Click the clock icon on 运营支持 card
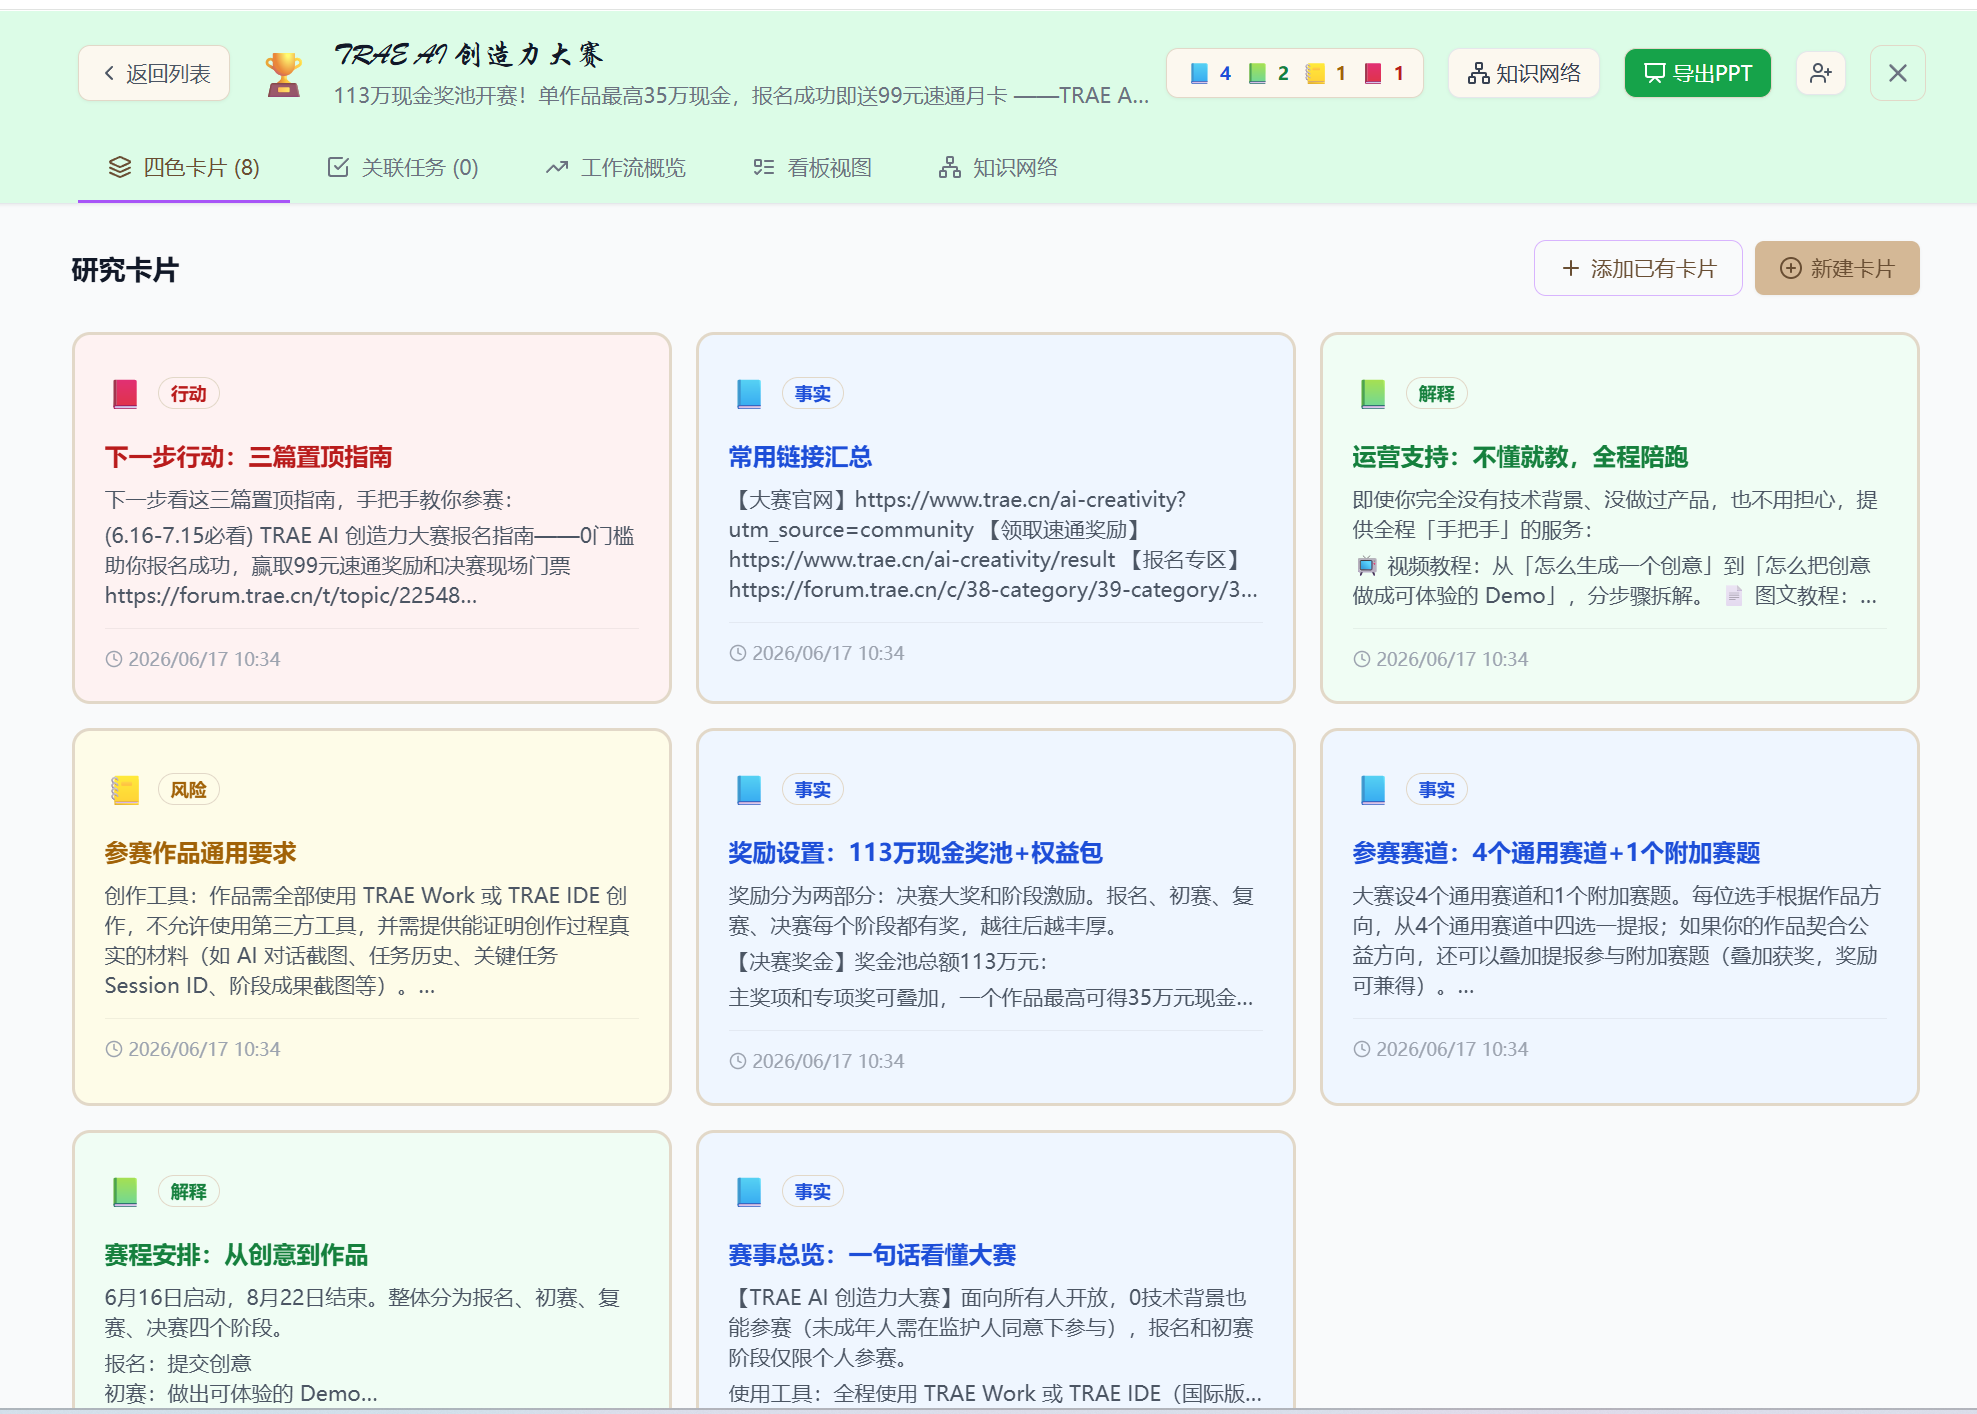This screenshot has height=1414, width=1977. point(1362,659)
